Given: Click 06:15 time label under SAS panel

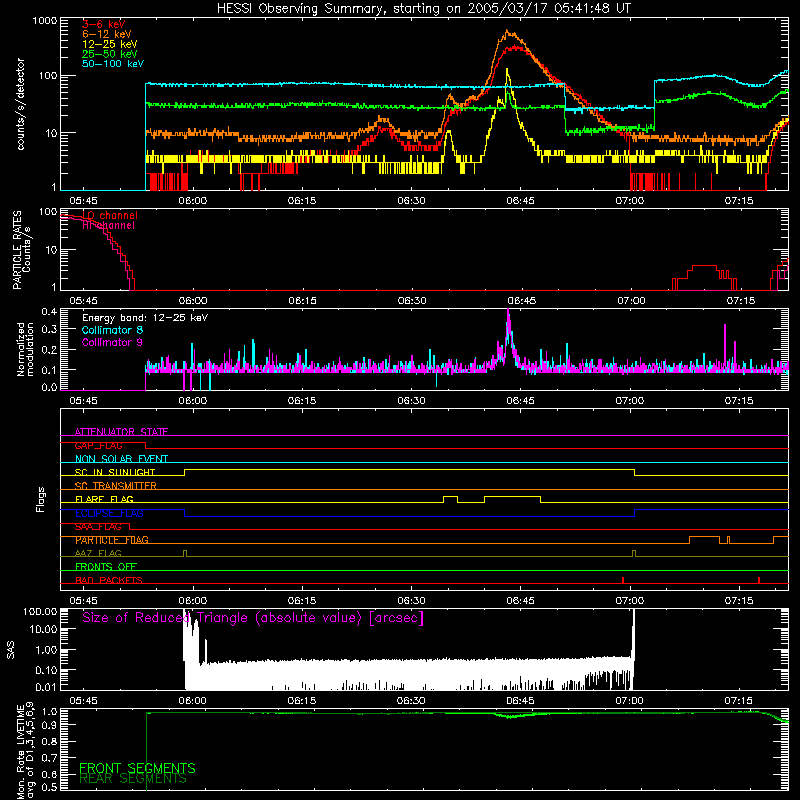Looking at the screenshot, I should pos(302,701).
